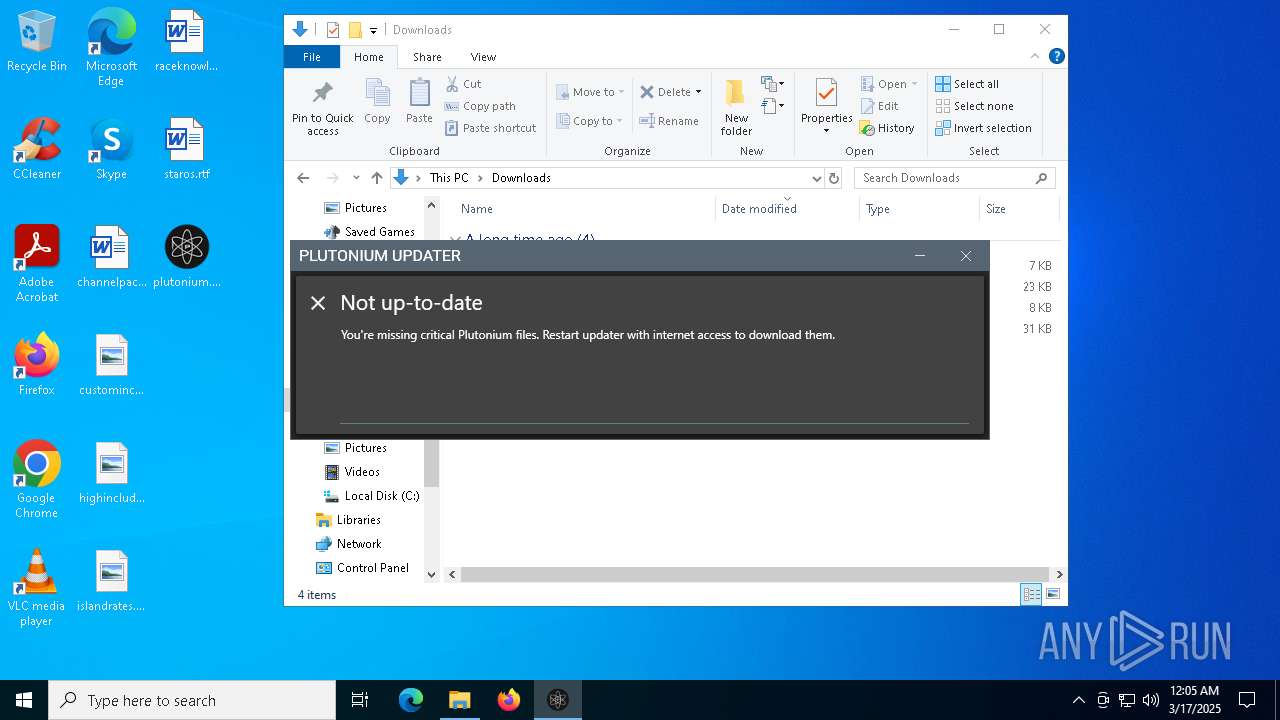
Task: Select plutonium desktop icon
Action: 187,258
